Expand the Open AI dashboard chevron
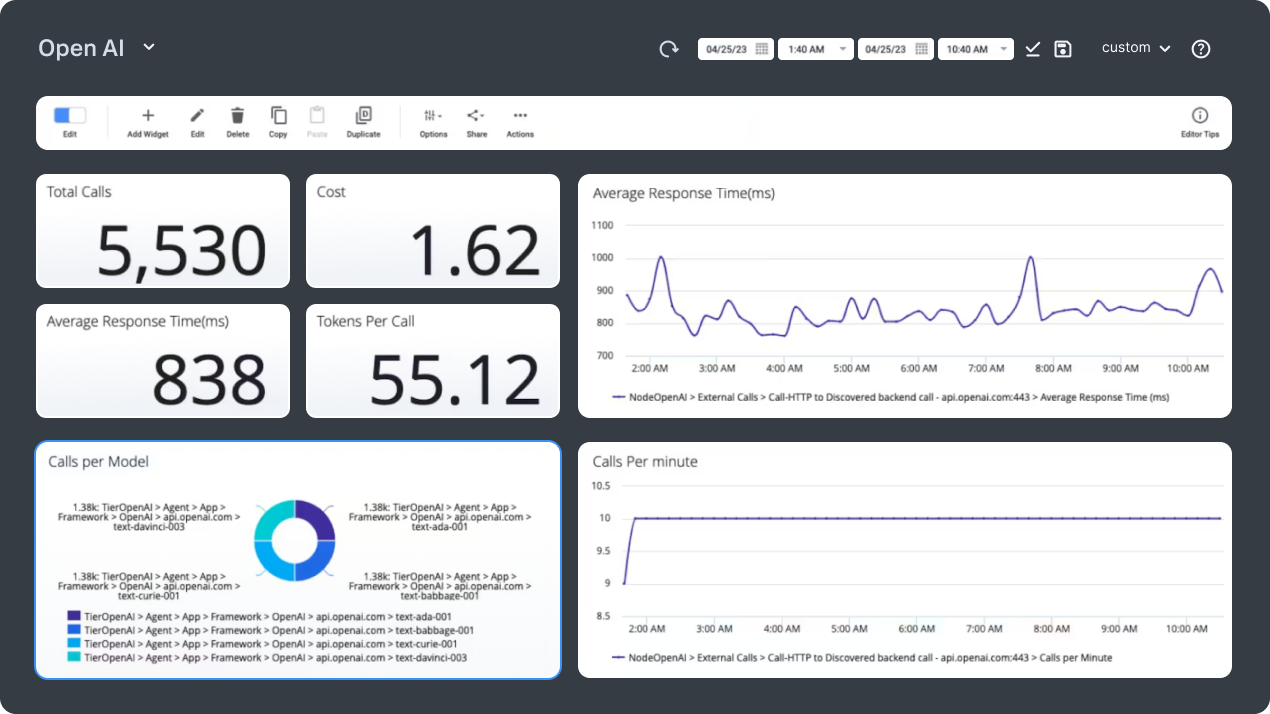The width and height of the screenshot is (1270, 714). [x=149, y=47]
